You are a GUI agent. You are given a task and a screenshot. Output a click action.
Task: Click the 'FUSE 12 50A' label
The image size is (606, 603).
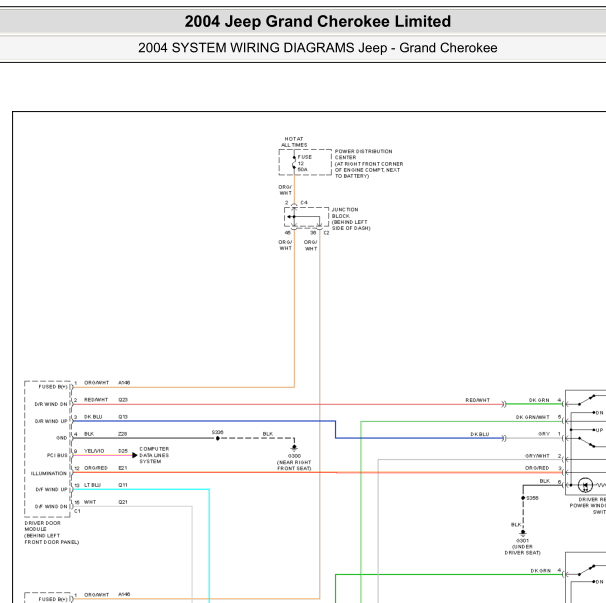click(x=305, y=163)
